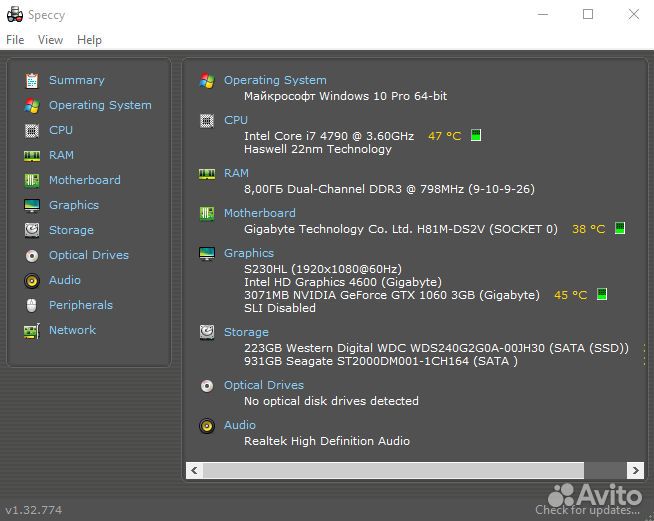The height and width of the screenshot is (521, 654).
Task: Select Operating System in the sidebar
Action: click(x=100, y=105)
